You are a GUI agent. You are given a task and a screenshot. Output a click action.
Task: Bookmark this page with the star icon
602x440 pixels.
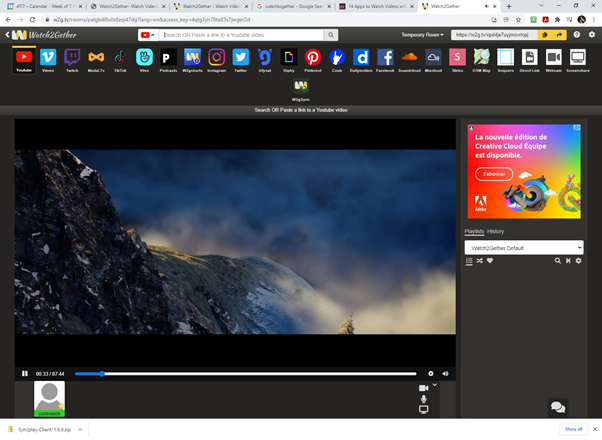pos(519,20)
